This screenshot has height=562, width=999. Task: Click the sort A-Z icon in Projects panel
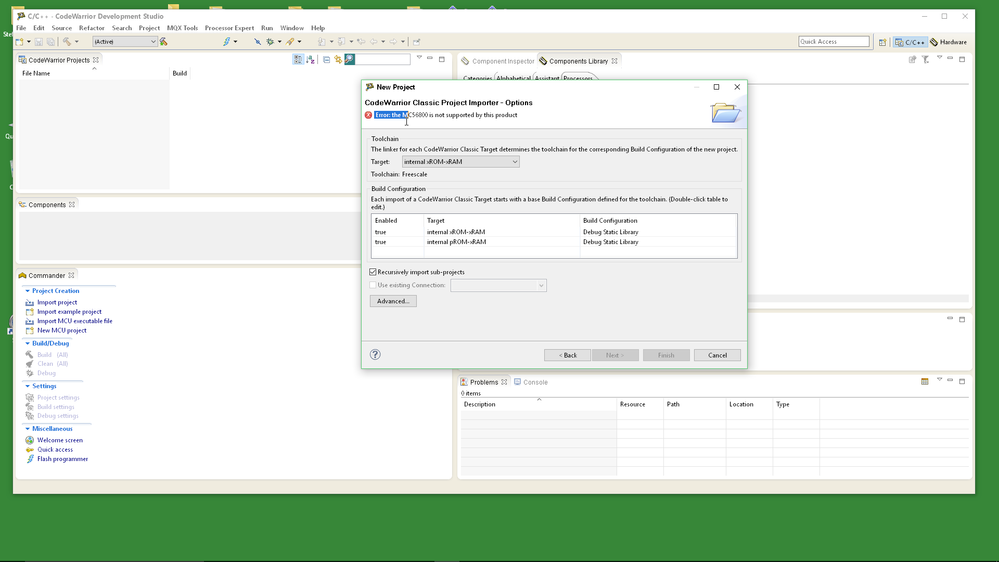[x=310, y=59]
